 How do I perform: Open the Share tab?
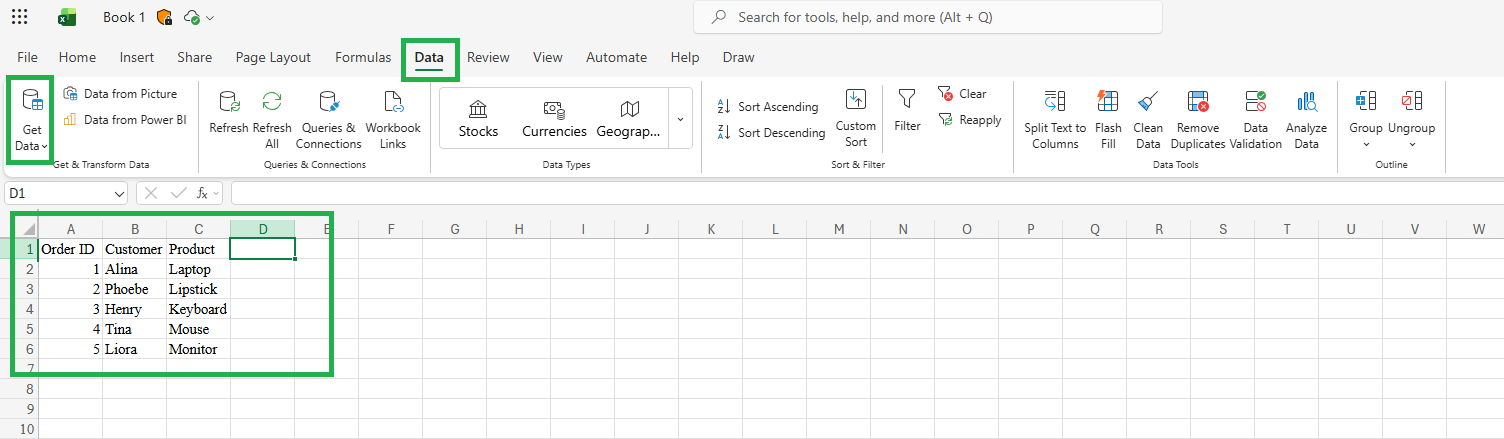[x=194, y=57]
